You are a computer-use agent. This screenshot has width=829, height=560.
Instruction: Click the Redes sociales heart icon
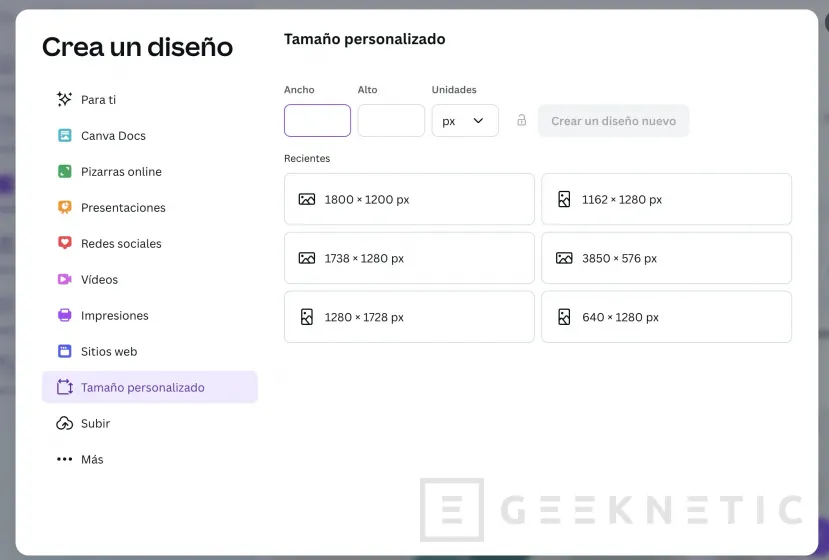click(65, 243)
